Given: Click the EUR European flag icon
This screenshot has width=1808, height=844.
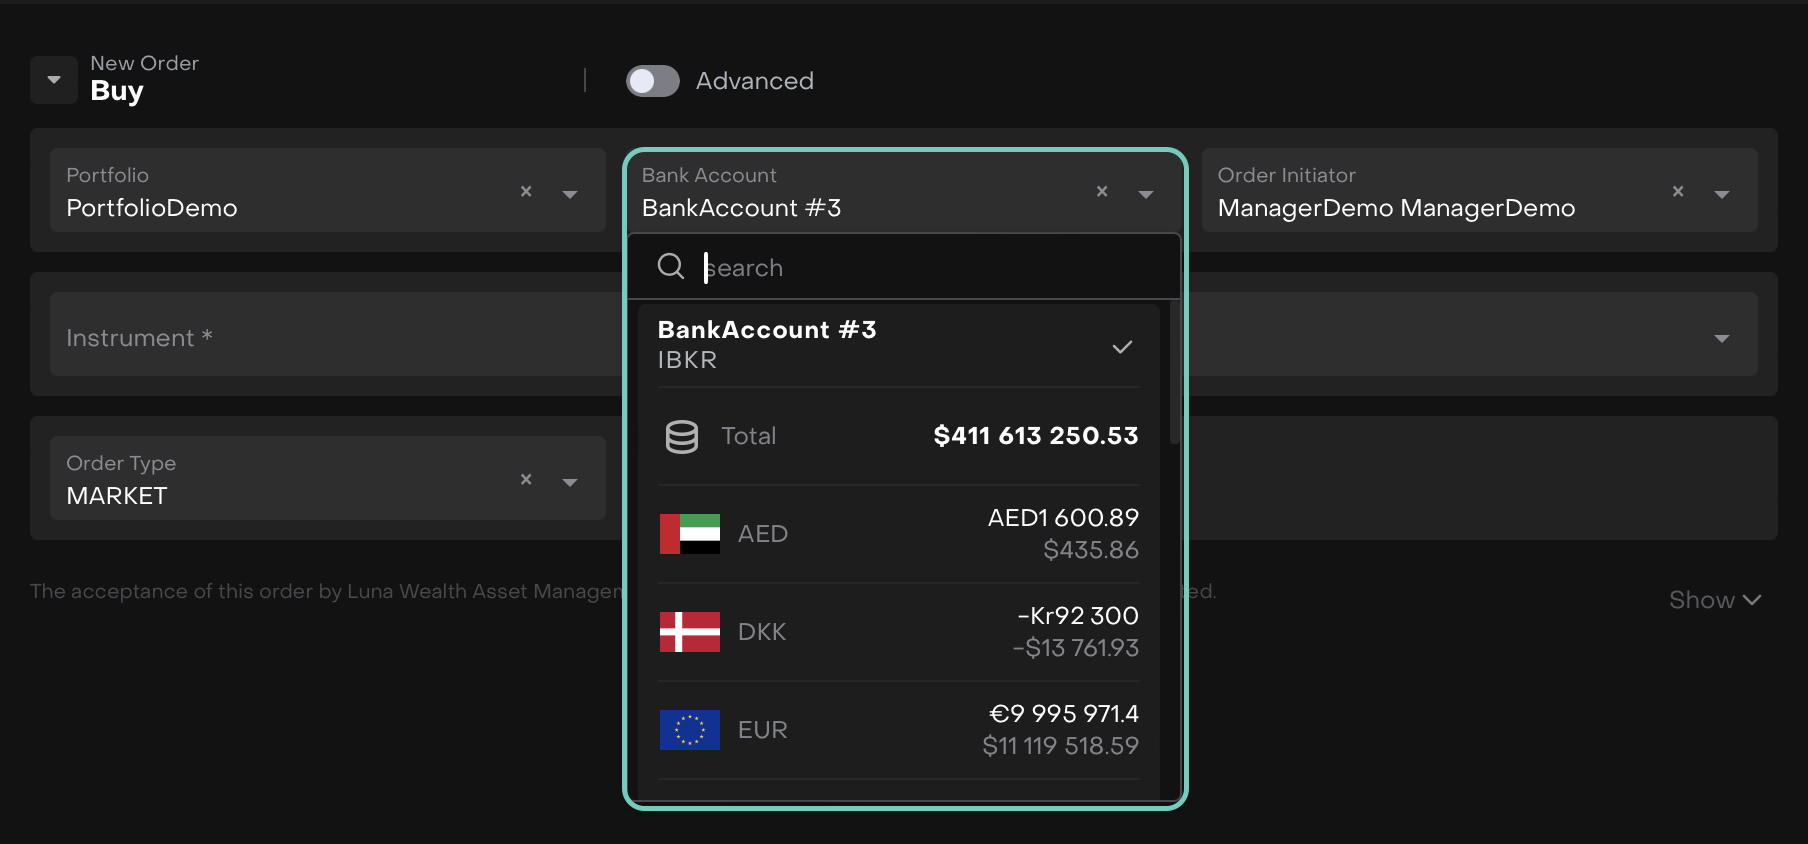Looking at the screenshot, I should (x=690, y=730).
